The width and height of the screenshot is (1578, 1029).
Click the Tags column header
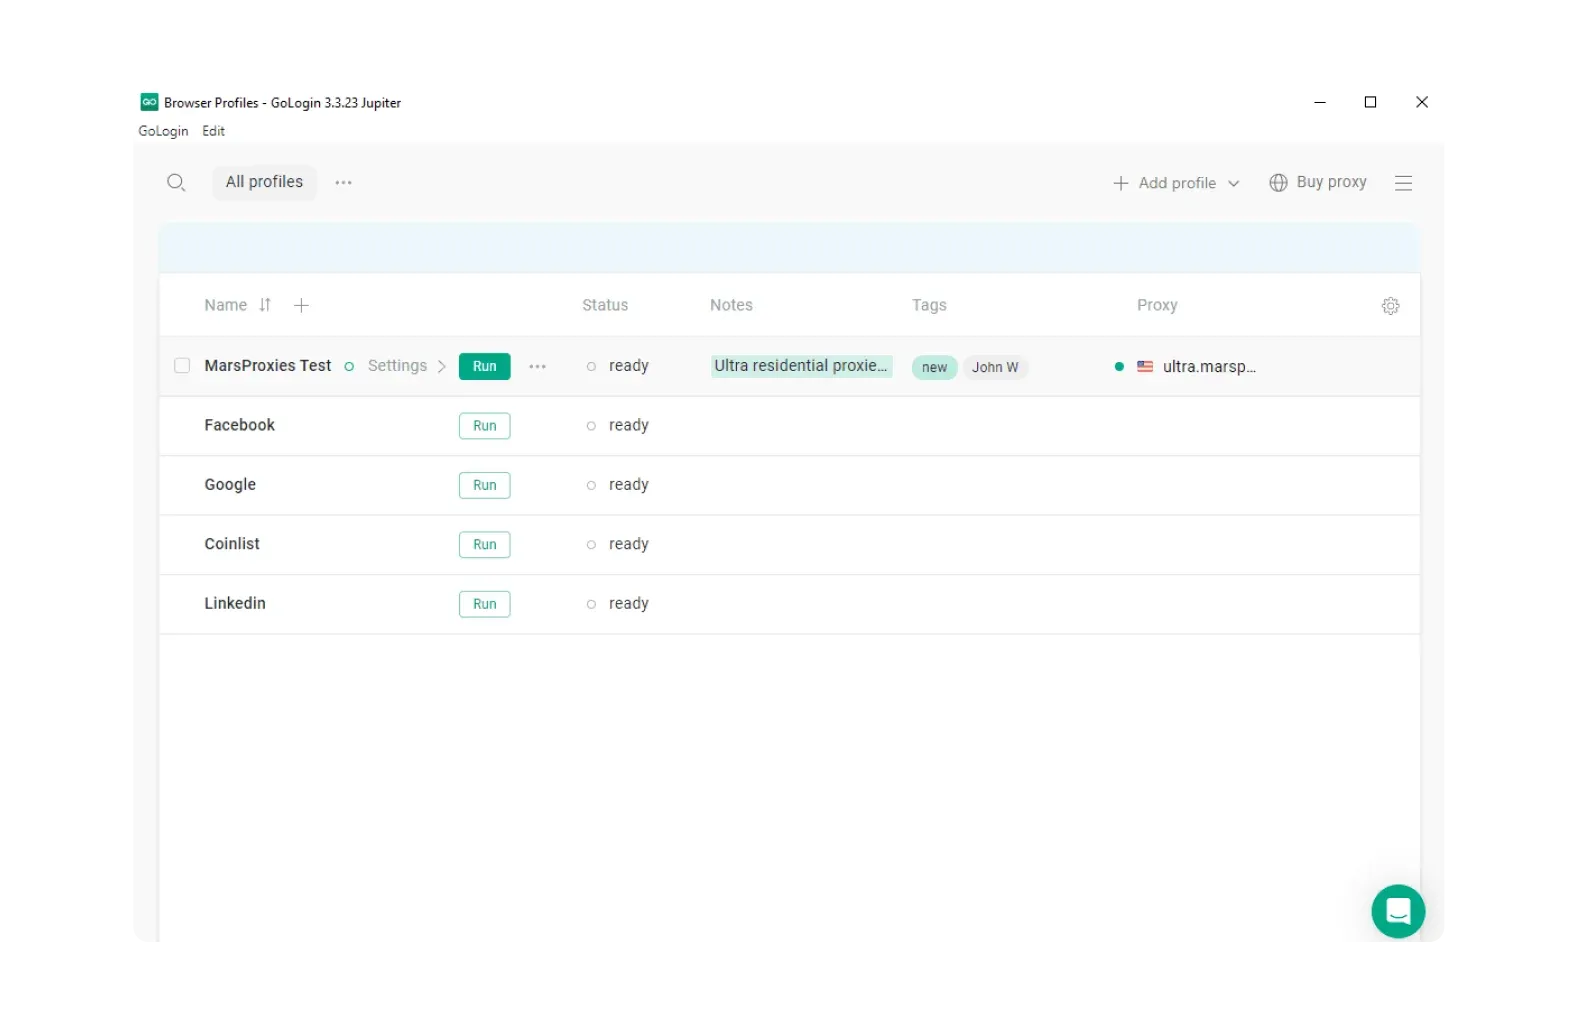(x=929, y=305)
